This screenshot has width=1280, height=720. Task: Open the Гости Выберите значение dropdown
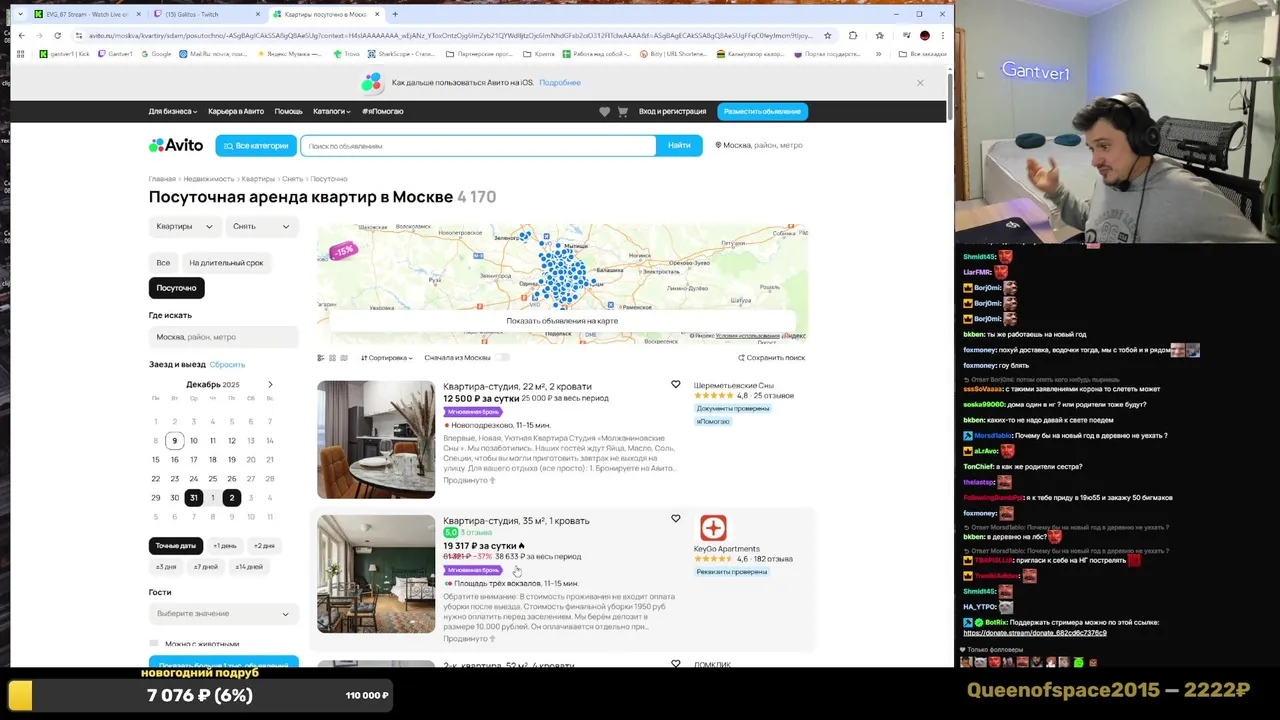(x=223, y=613)
